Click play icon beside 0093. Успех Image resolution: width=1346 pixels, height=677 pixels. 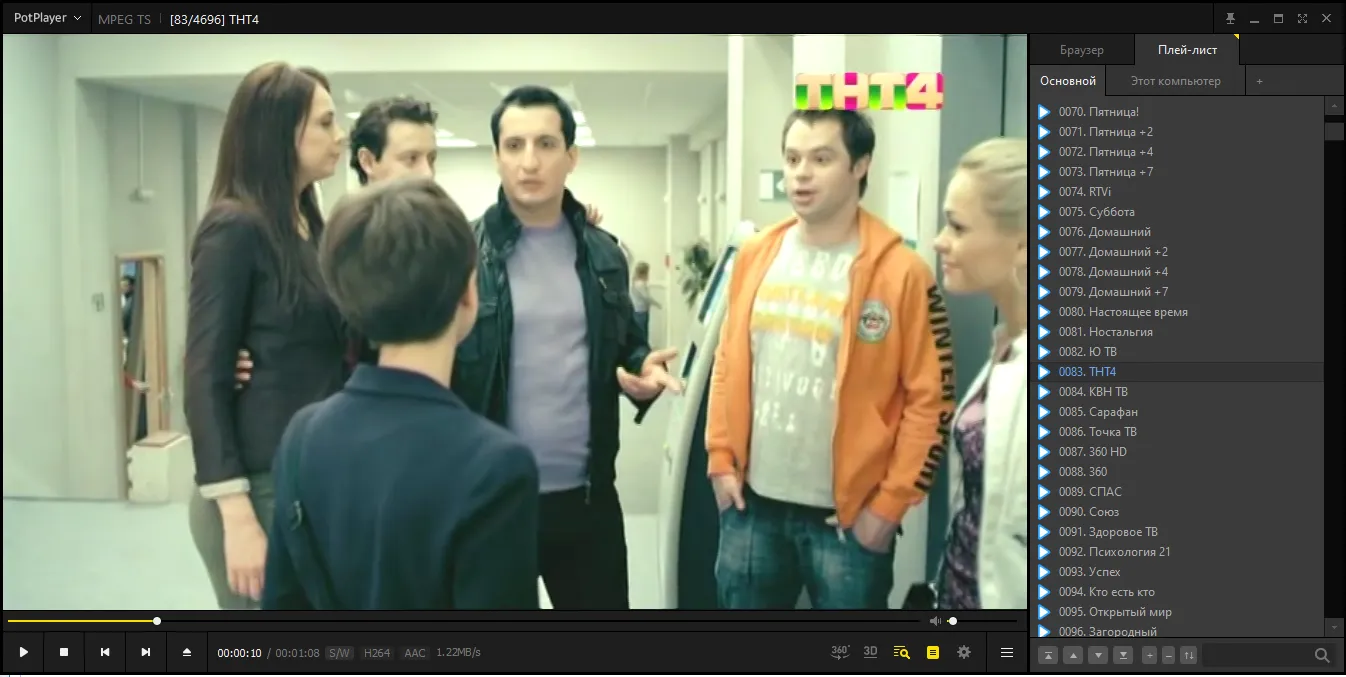click(x=1044, y=572)
